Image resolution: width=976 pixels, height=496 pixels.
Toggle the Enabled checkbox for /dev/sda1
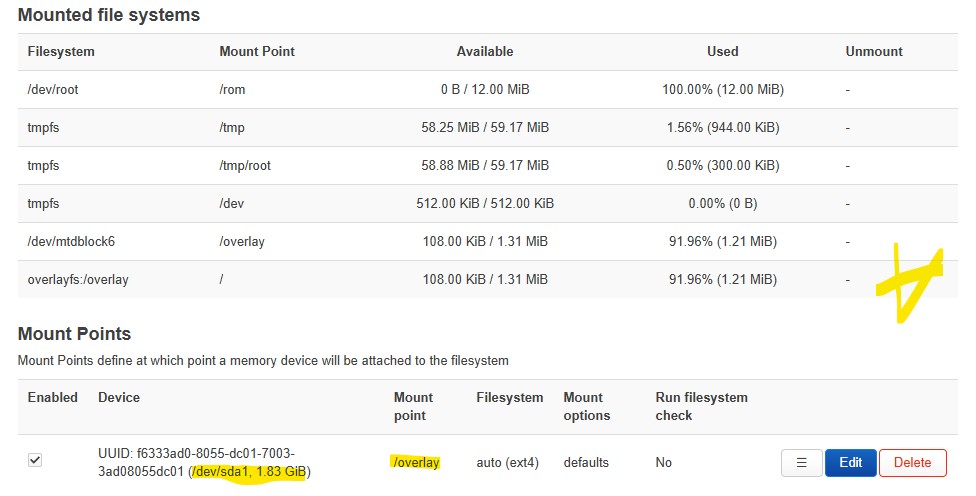click(35, 460)
